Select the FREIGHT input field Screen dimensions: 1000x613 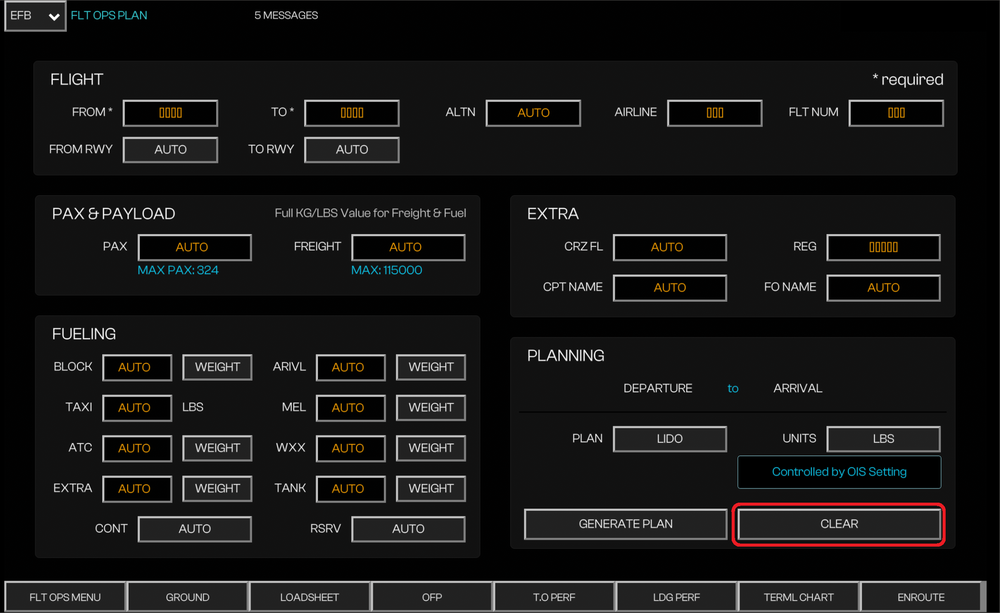408,247
